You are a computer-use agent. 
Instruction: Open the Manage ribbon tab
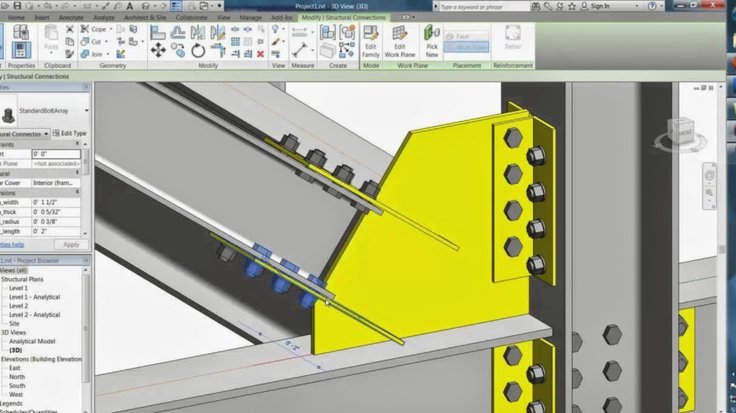250,17
